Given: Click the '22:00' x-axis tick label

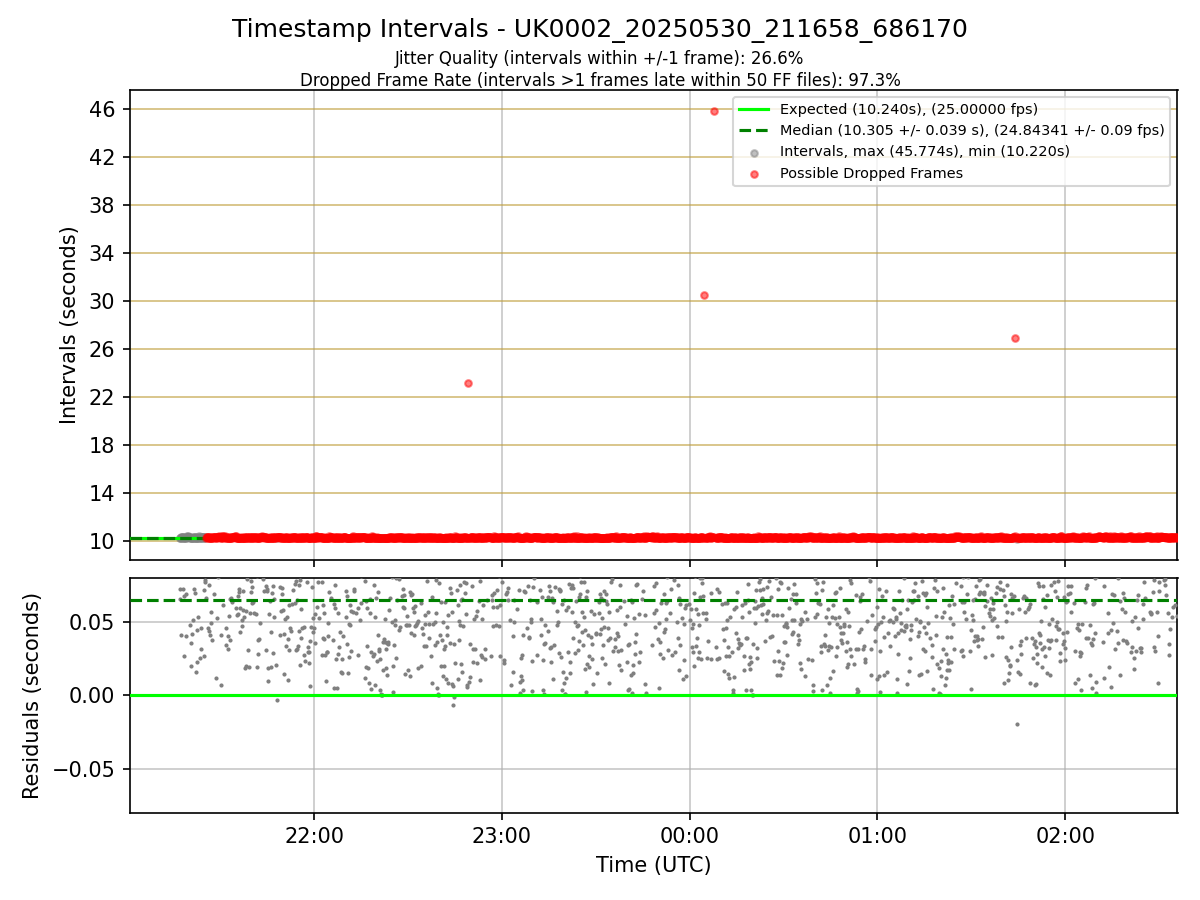Looking at the screenshot, I should click(314, 834).
